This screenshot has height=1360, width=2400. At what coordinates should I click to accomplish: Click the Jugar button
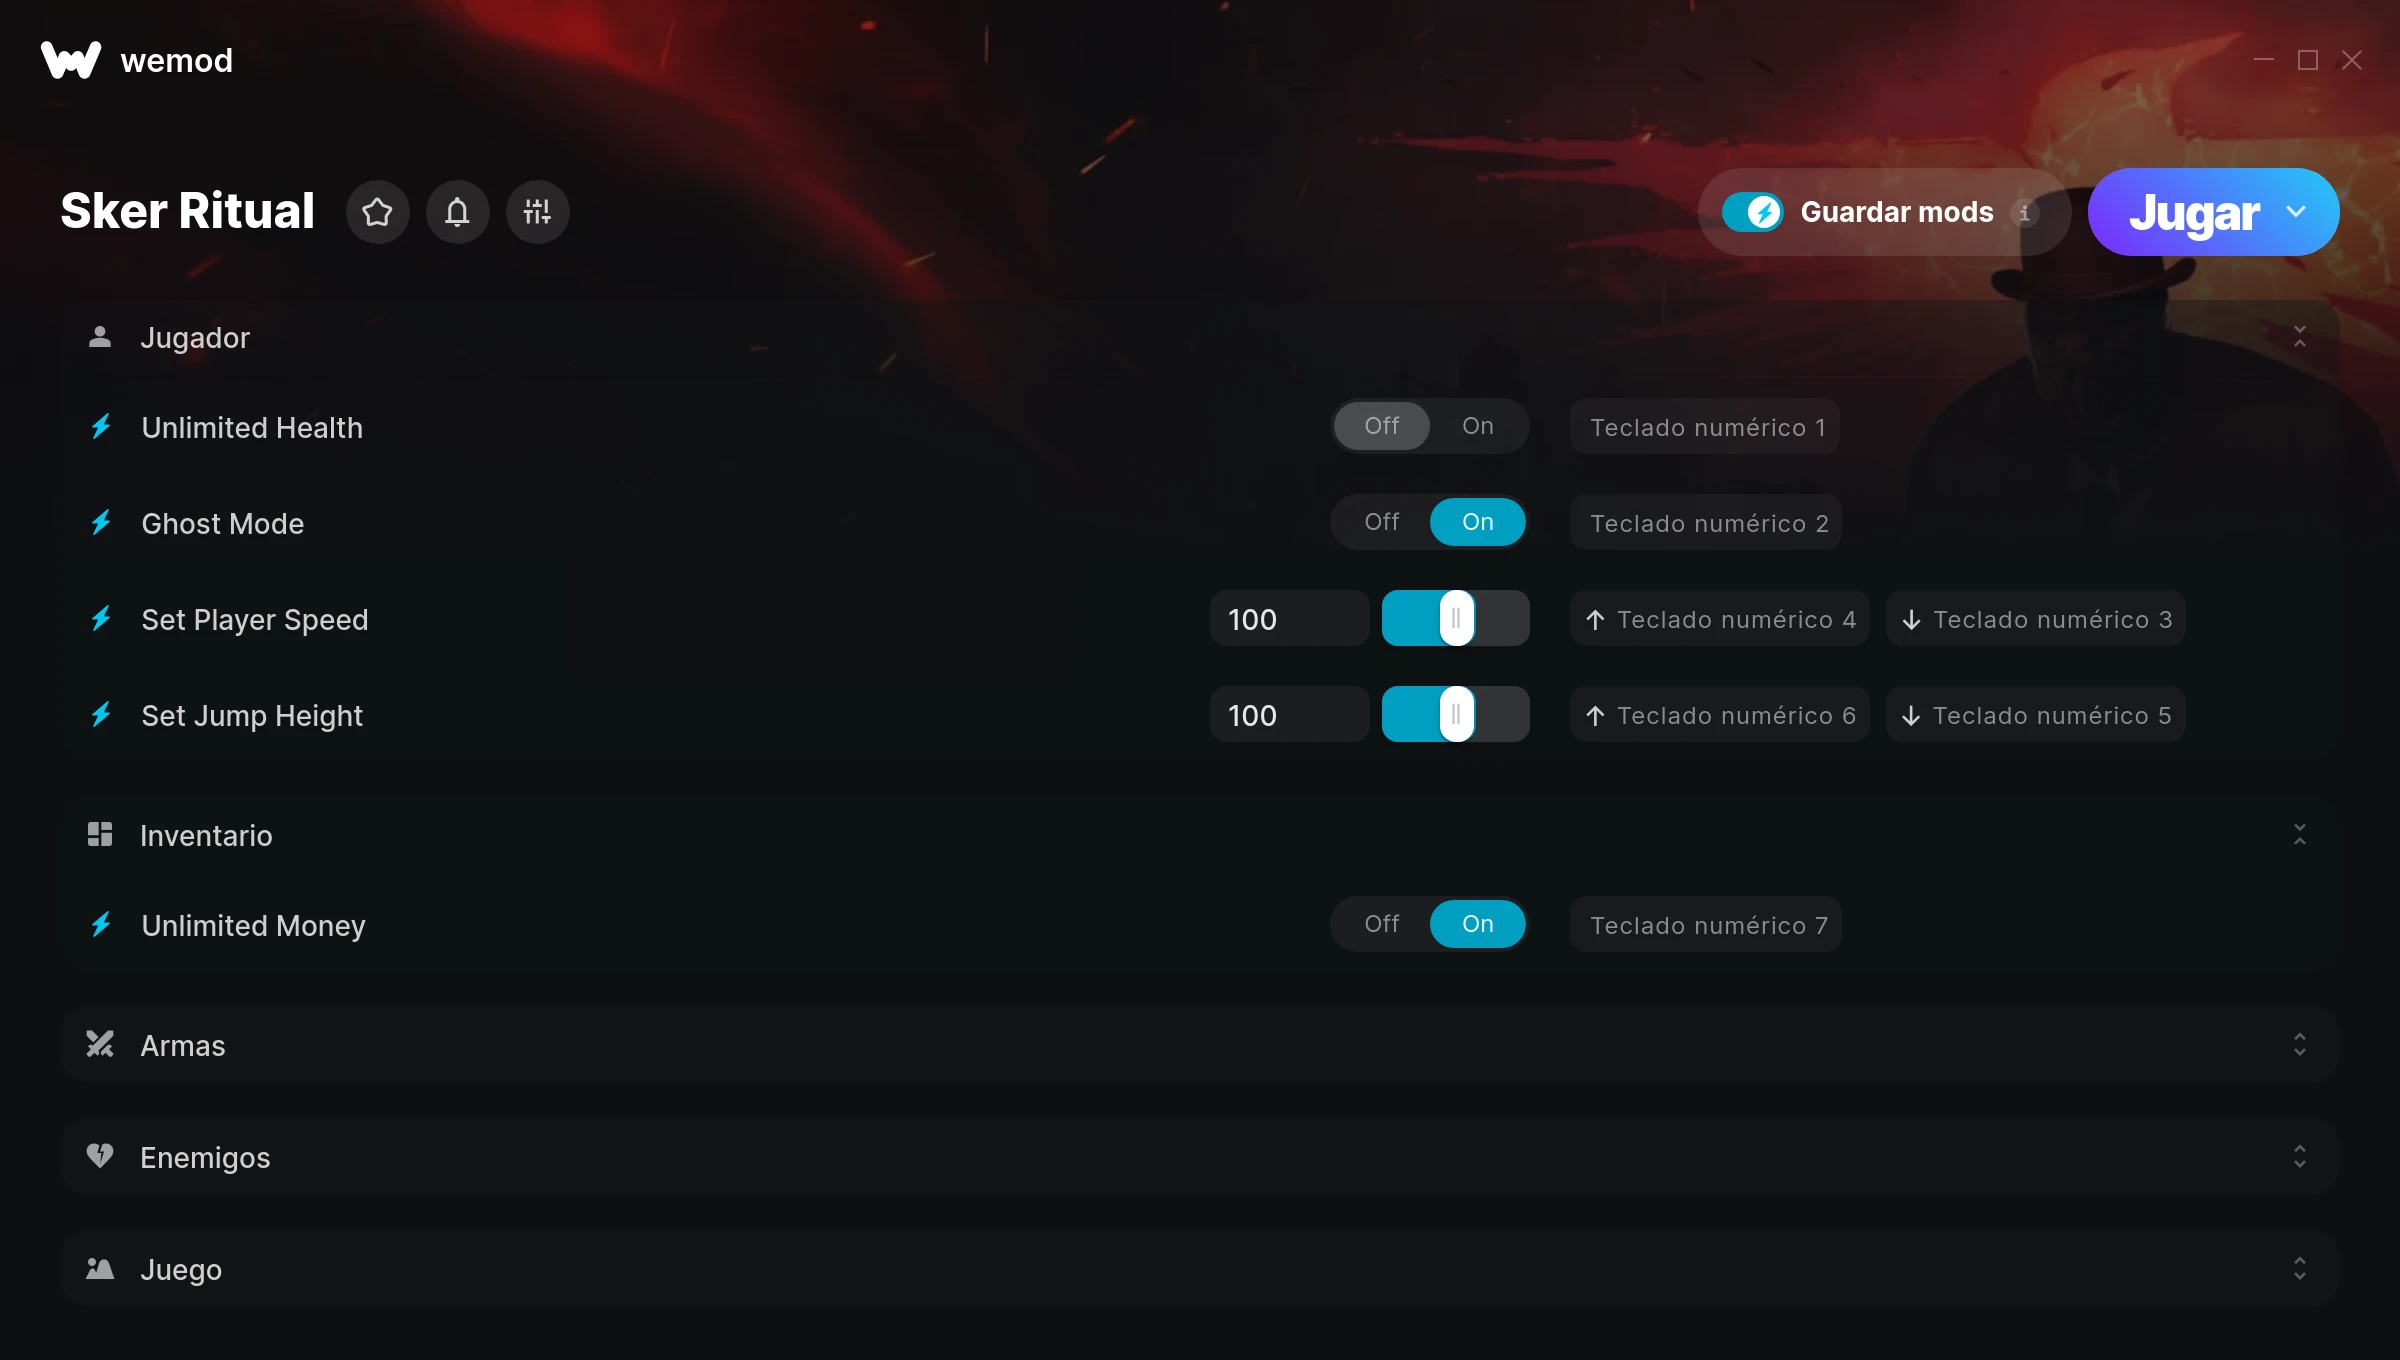point(2194,212)
